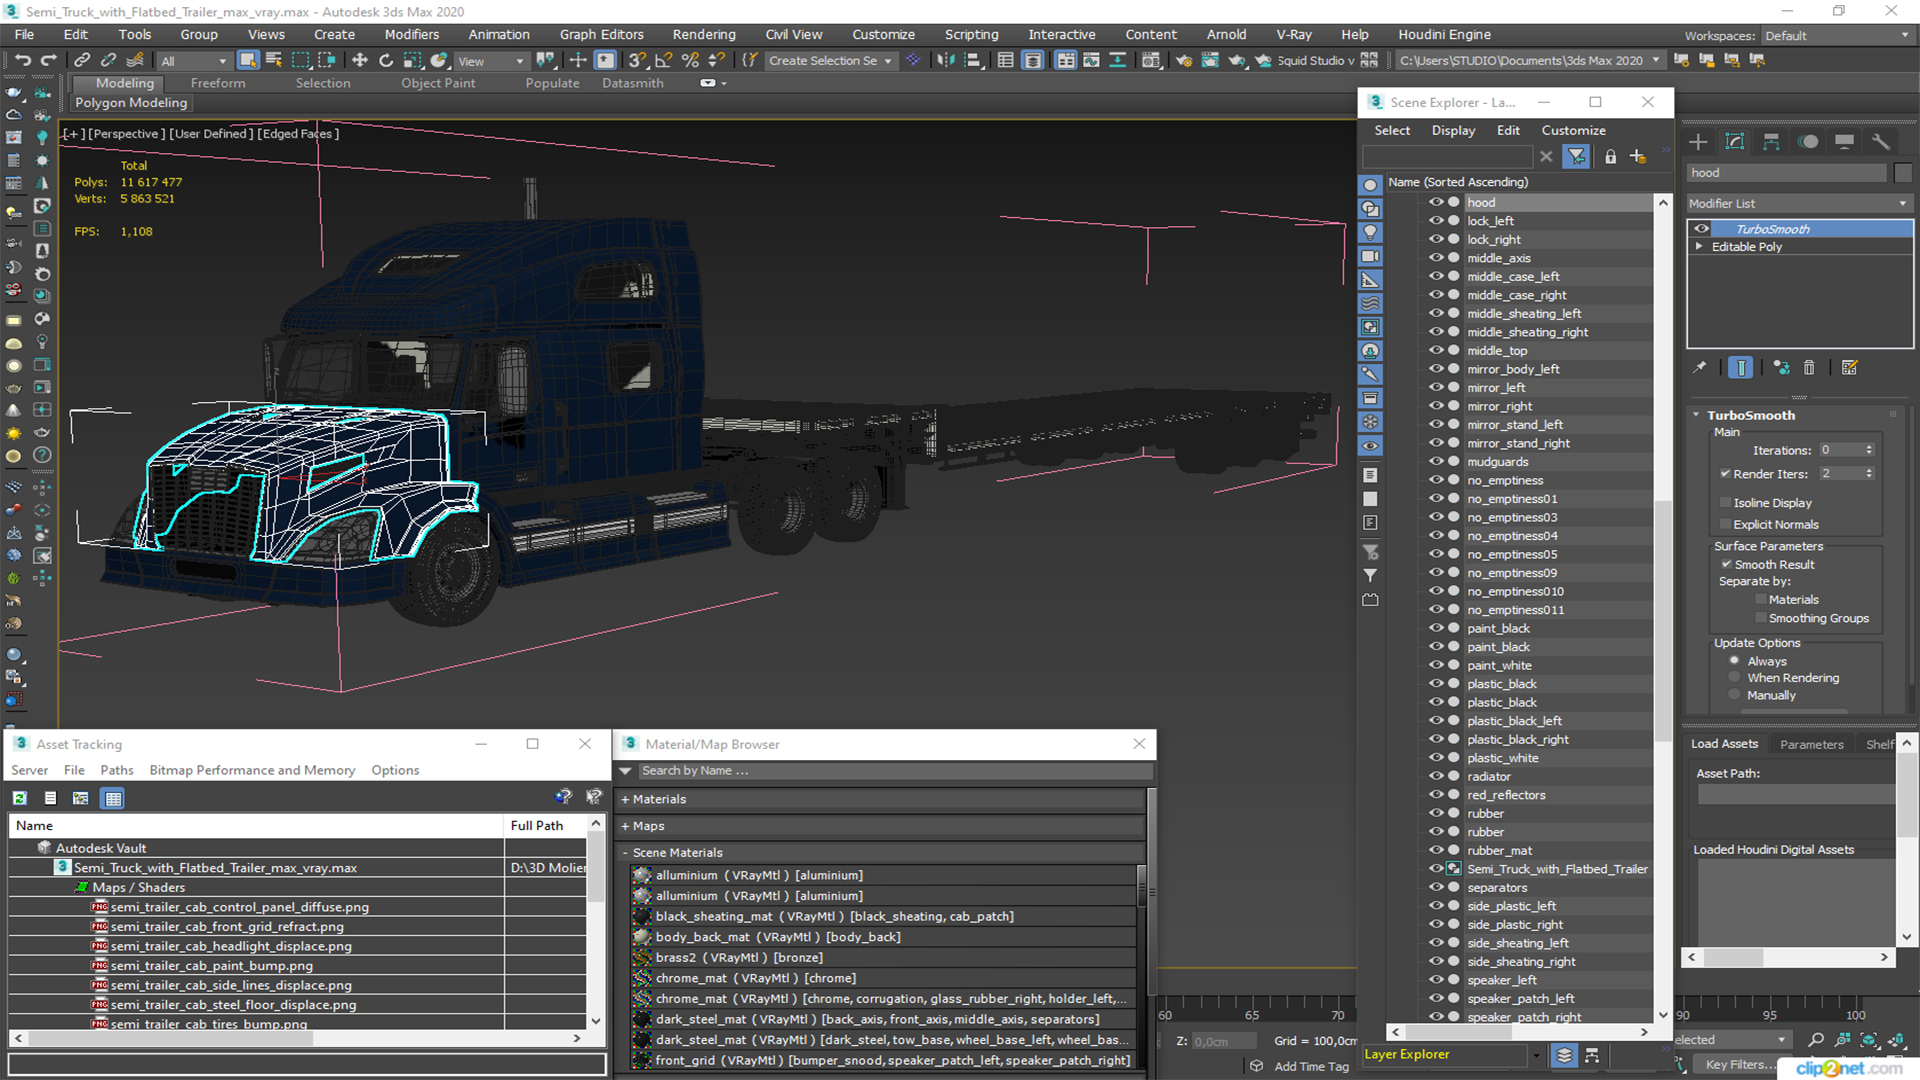This screenshot has width=1920, height=1080.
Task: Switch to the Object Paint ribbon tab
Action: point(438,83)
